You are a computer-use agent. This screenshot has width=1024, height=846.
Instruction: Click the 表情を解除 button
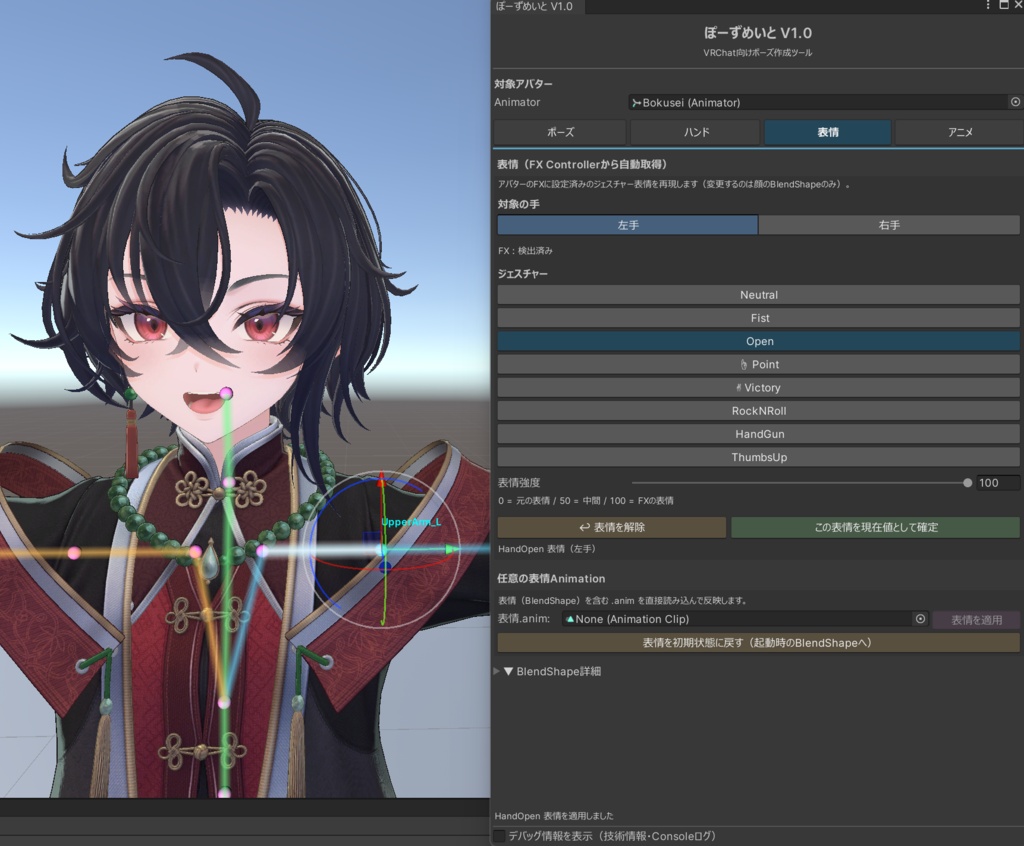point(611,527)
